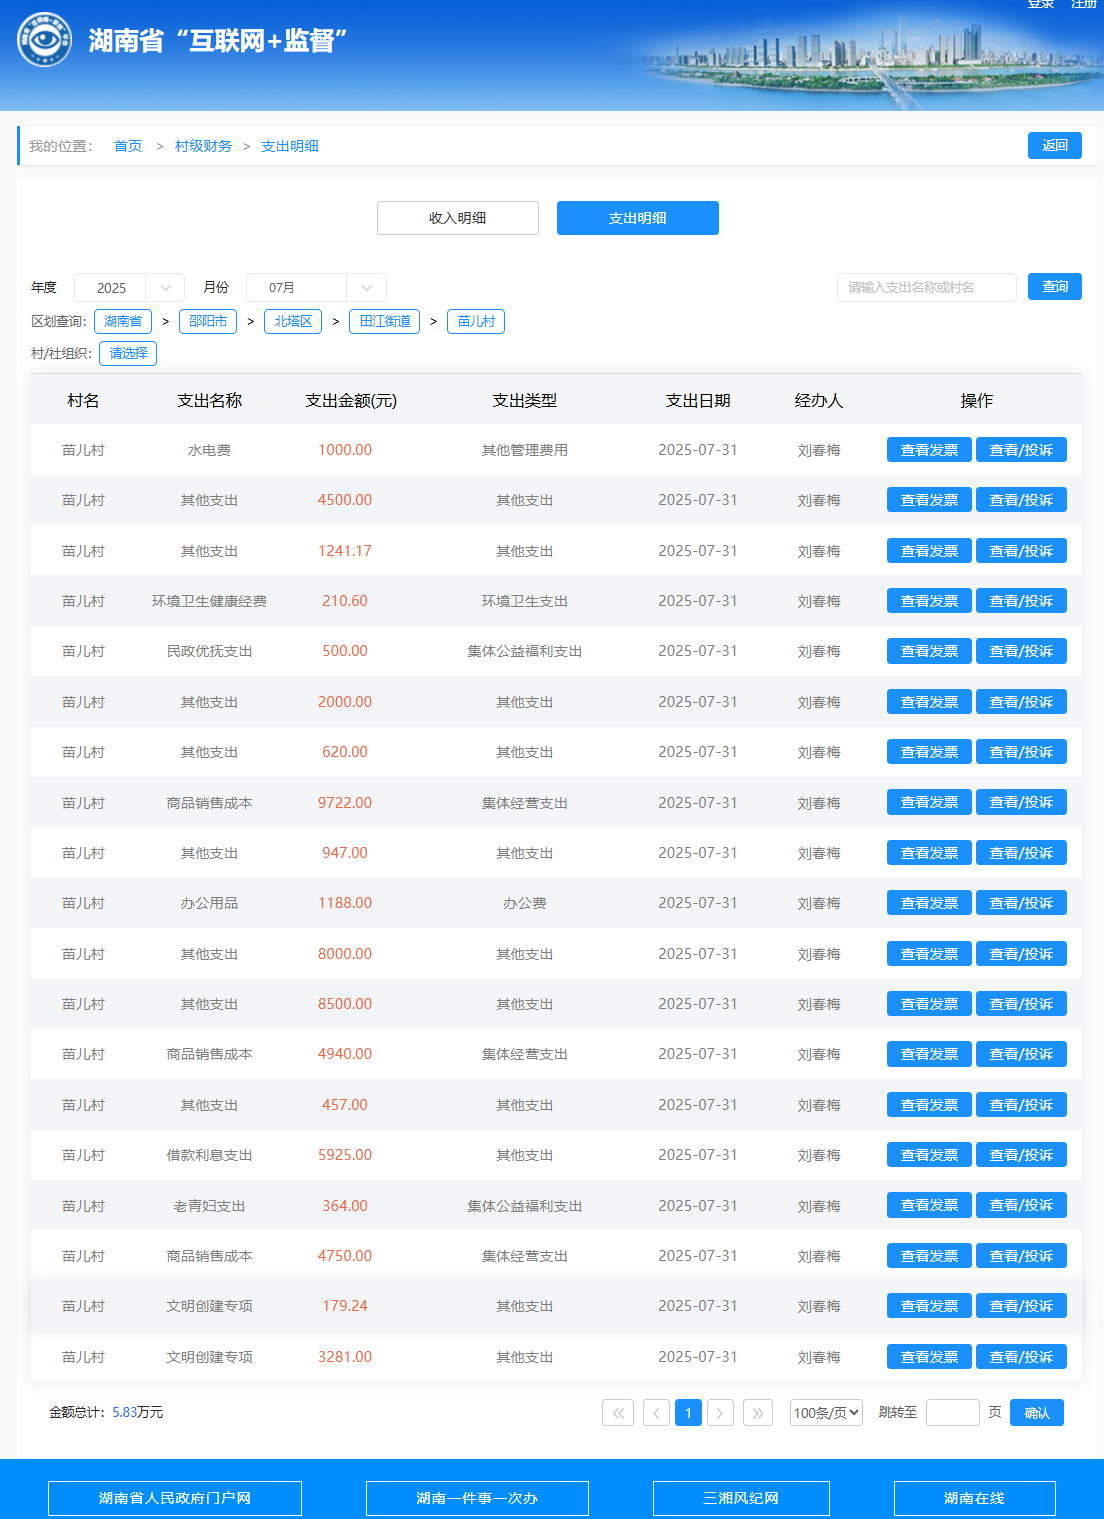Open 查看/投诉 for 办公用品 row
The image size is (1104, 1519).
coord(1020,903)
